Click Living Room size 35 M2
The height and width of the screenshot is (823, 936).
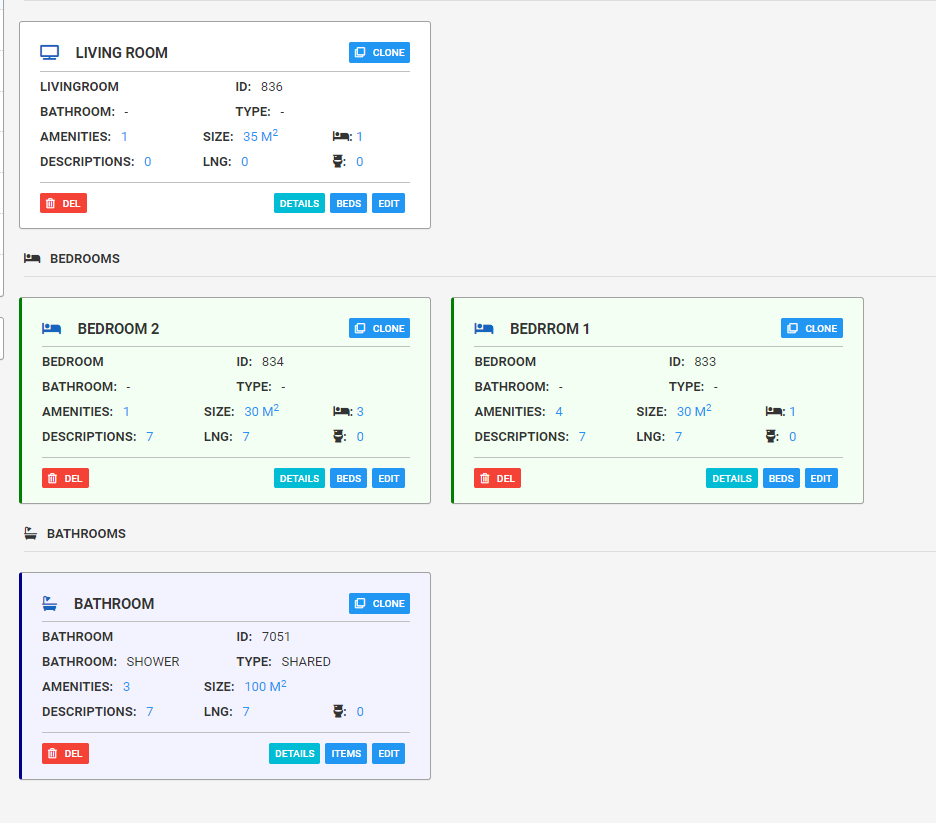click(260, 136)
